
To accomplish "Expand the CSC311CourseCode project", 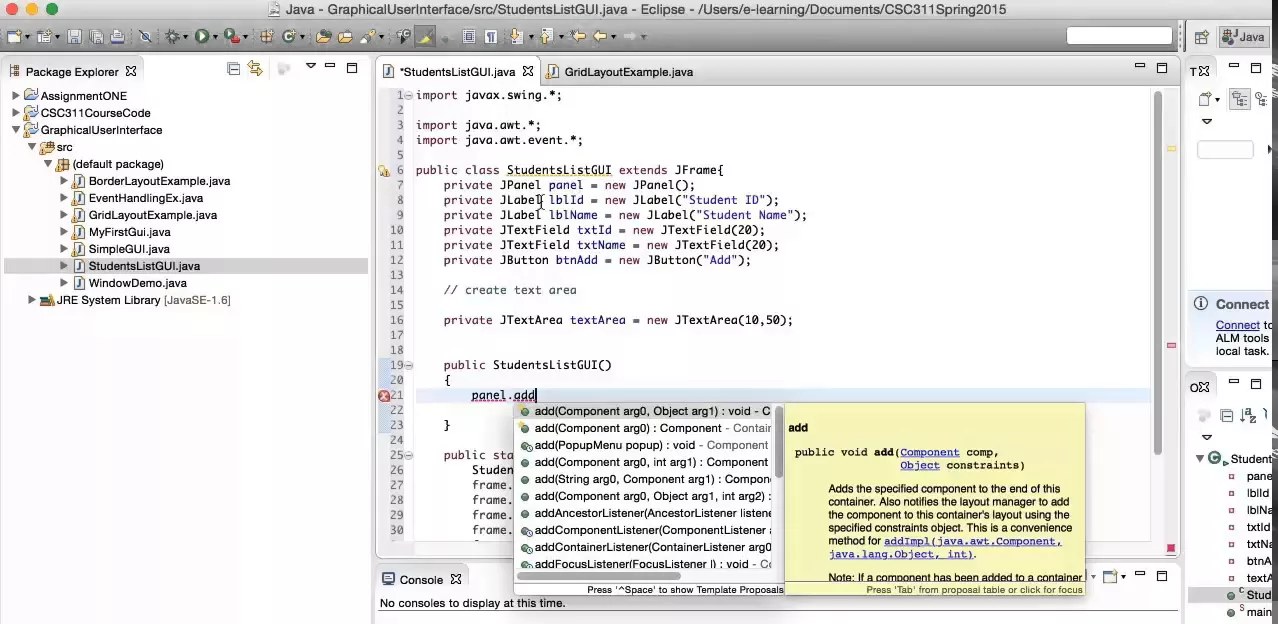I will [16, 113].
